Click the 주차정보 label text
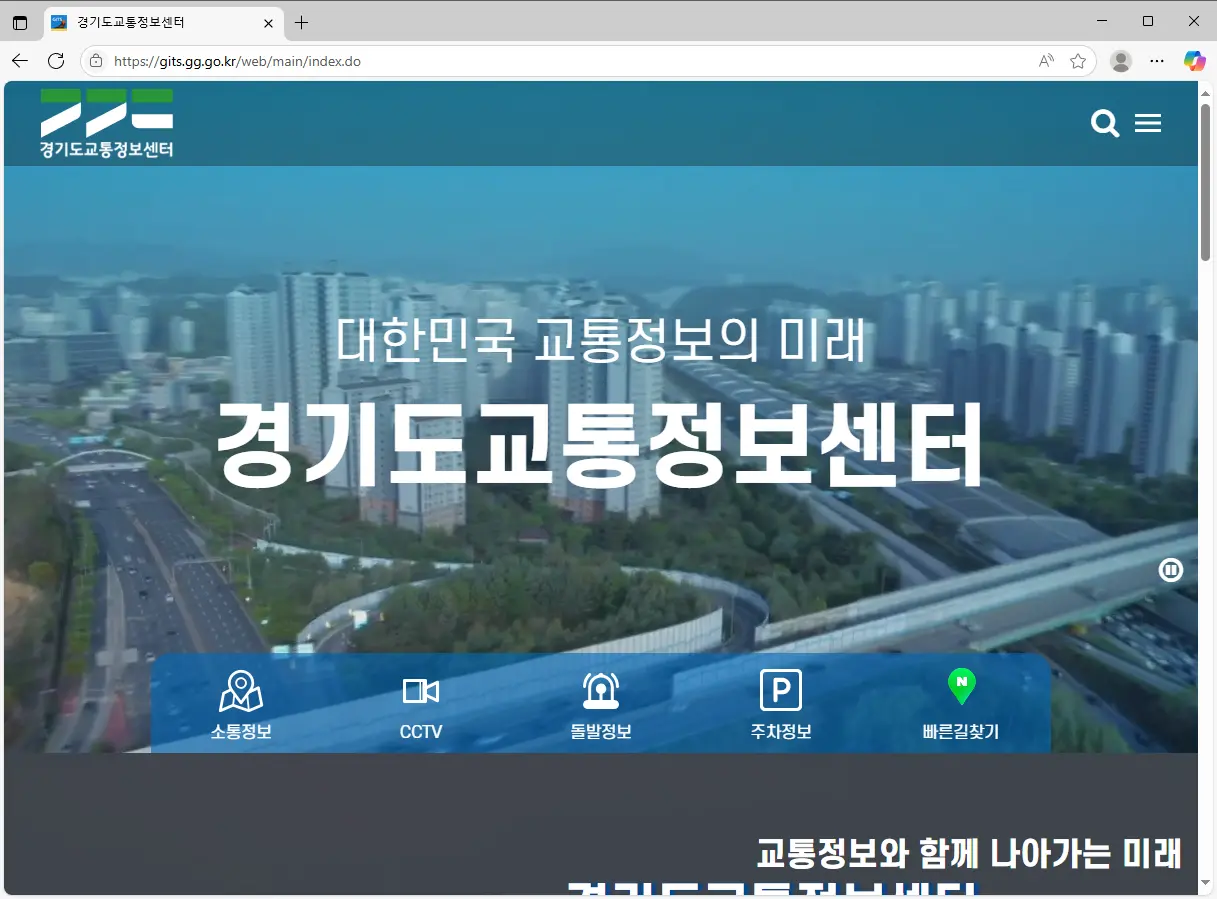 click(x=781, y=732)
